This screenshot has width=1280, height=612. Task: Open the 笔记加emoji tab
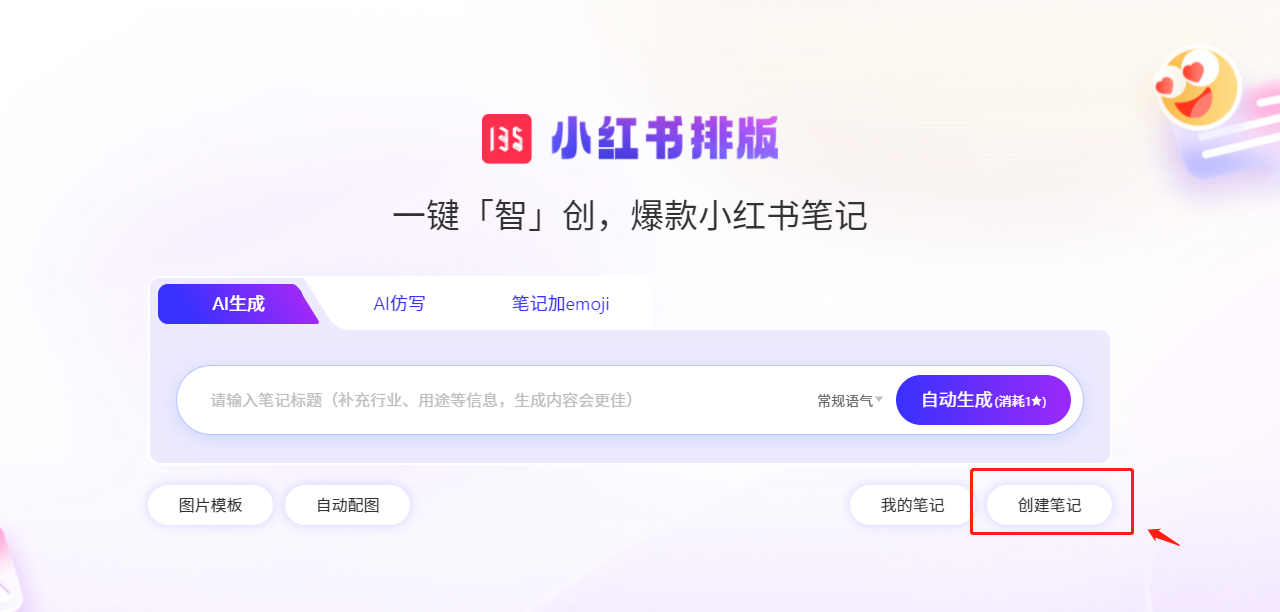tap(560, 304)
